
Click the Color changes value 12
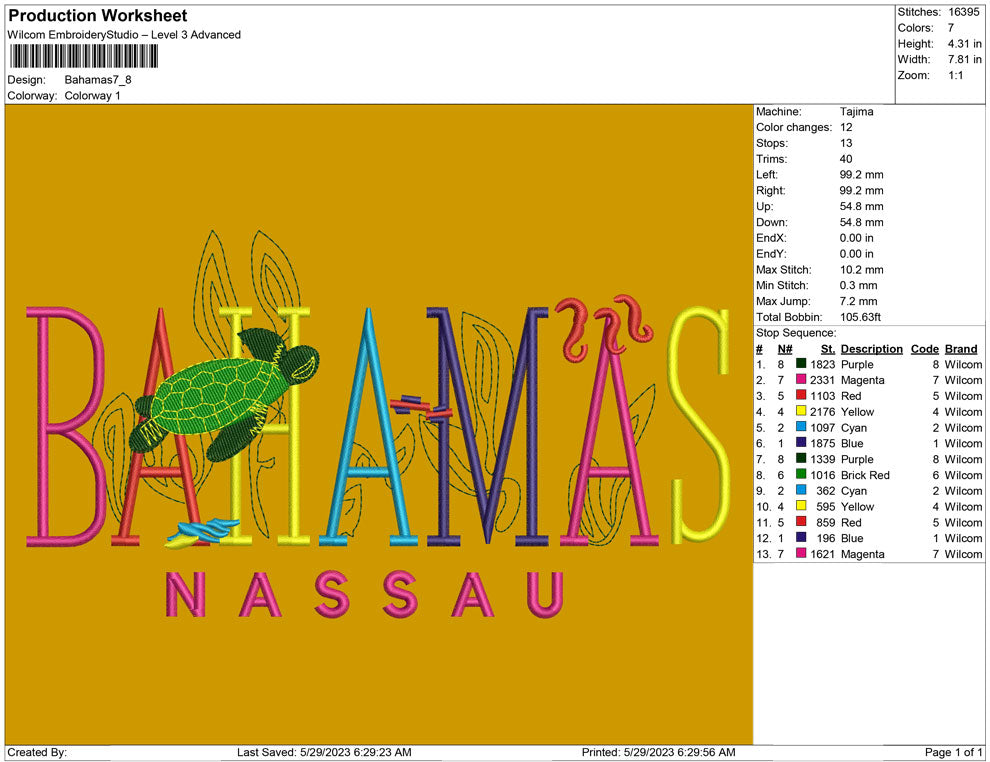pyautogui.click(x=846, y=128)
